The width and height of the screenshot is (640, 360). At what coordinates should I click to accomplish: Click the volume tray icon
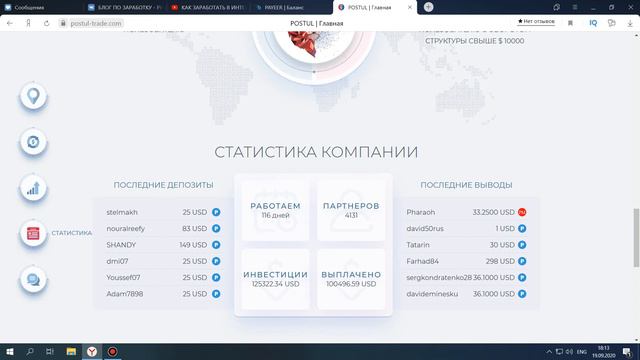(569, 351)
